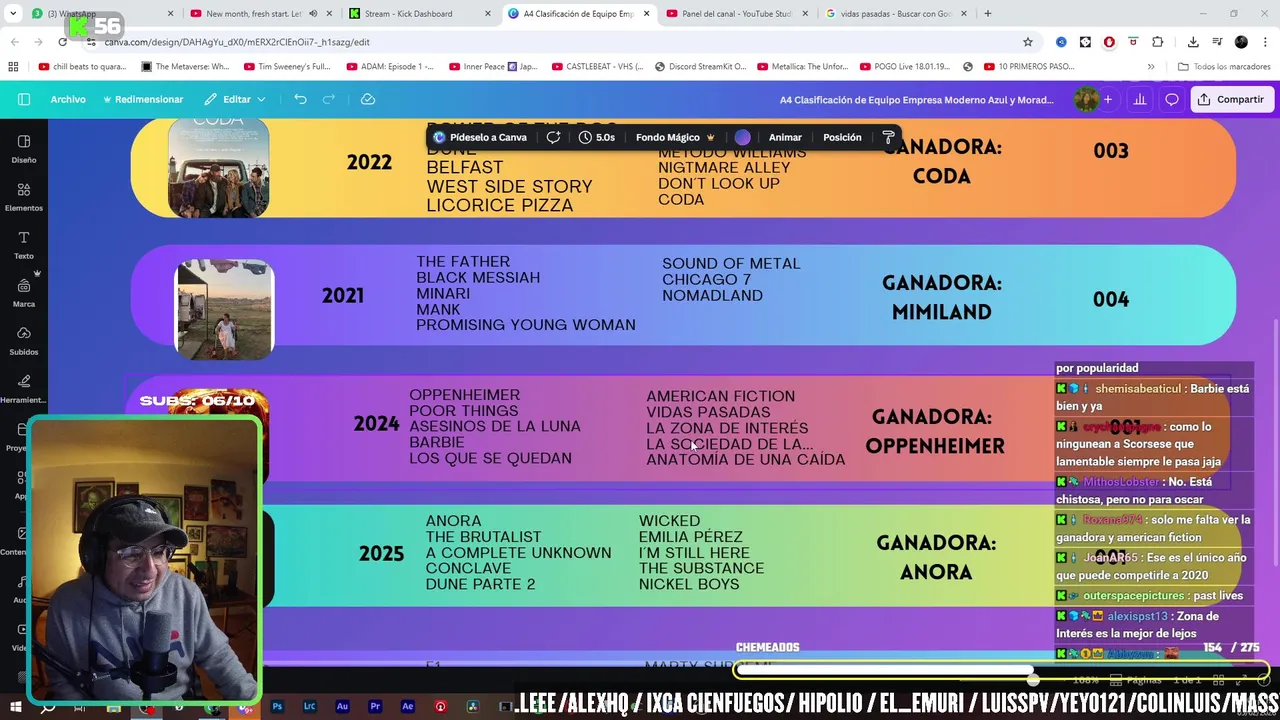Screen dimensions: 1280x720
Task: Open the Chrome extensions puzzle icon
Action: [x=1157, y=42]
